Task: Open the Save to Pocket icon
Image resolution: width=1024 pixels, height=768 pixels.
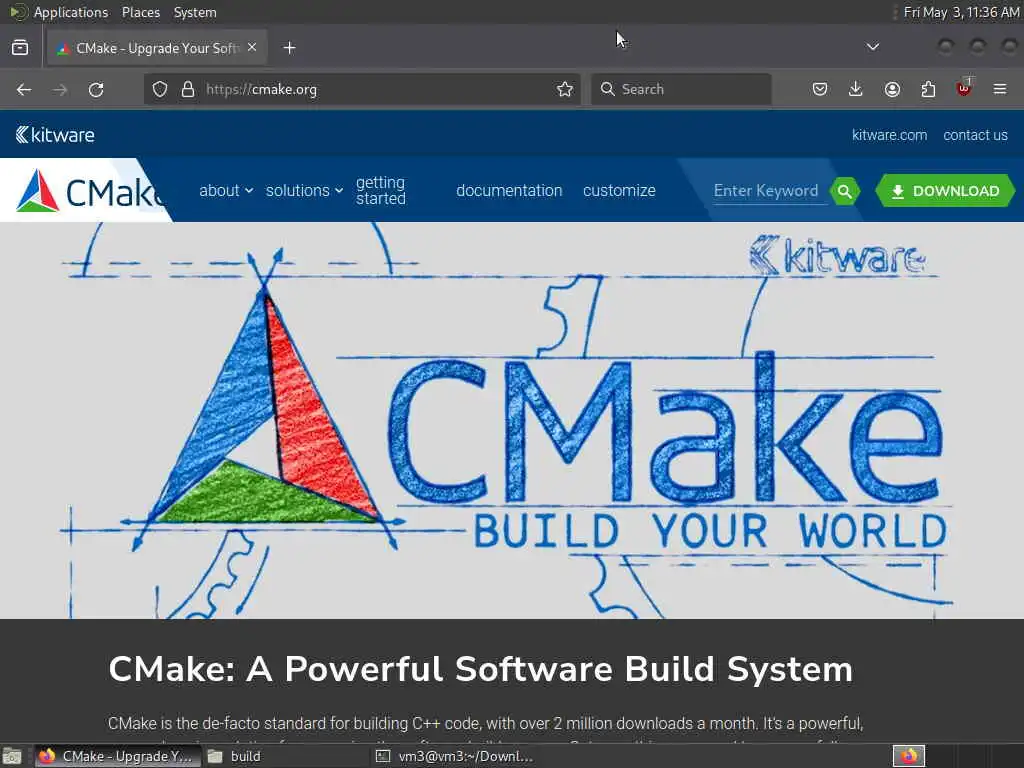Action: coord(820,89)
